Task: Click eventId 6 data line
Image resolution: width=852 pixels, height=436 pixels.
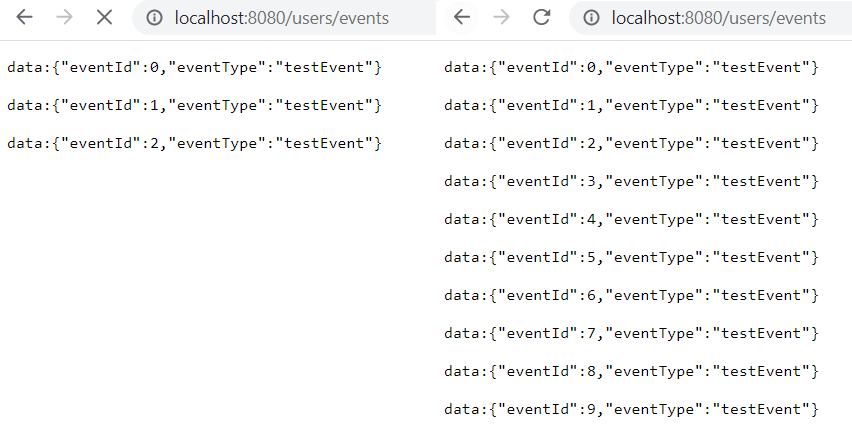Action: click(631, 295)
